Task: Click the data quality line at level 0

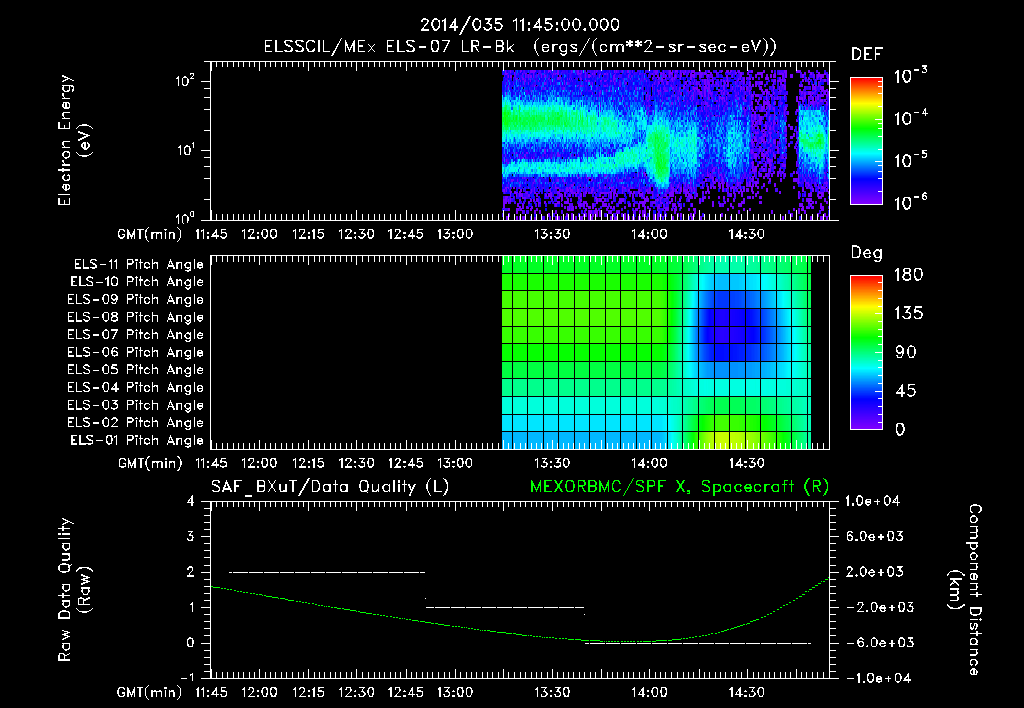Action: (x=697, y=643)
